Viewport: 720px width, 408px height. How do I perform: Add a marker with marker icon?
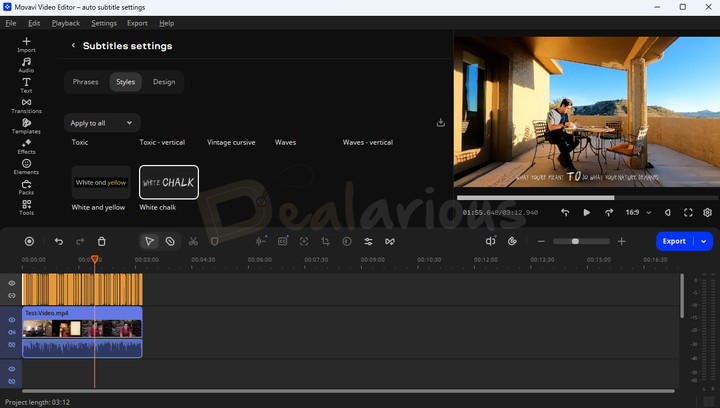214,241
